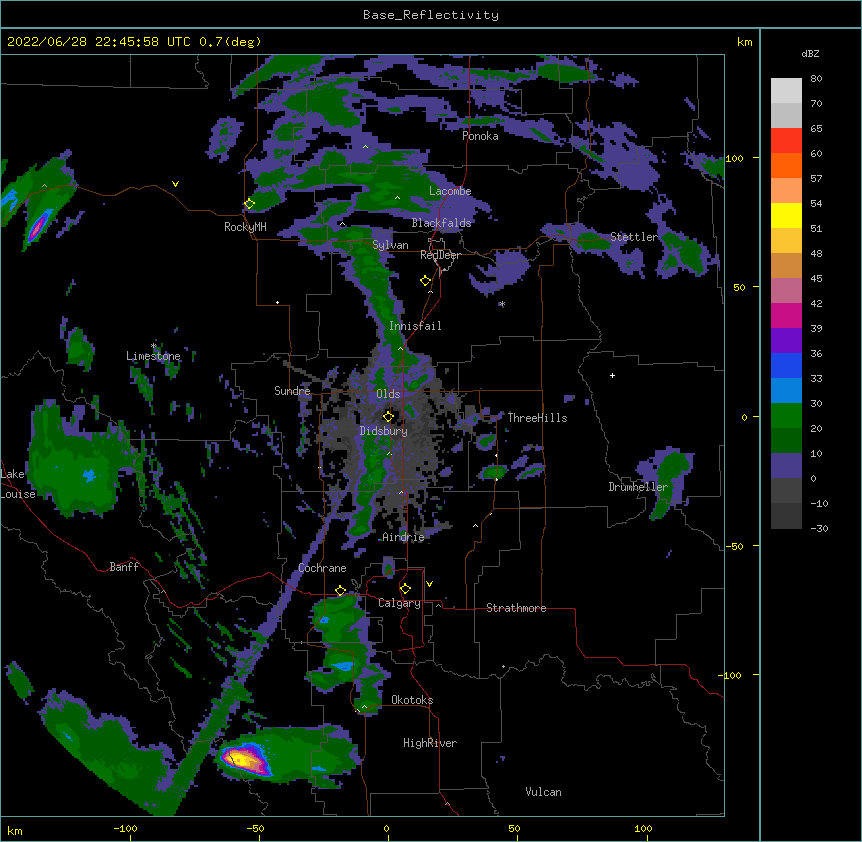Click the RockyMH label
Screen dimensions: 862x842
(245, 227)
